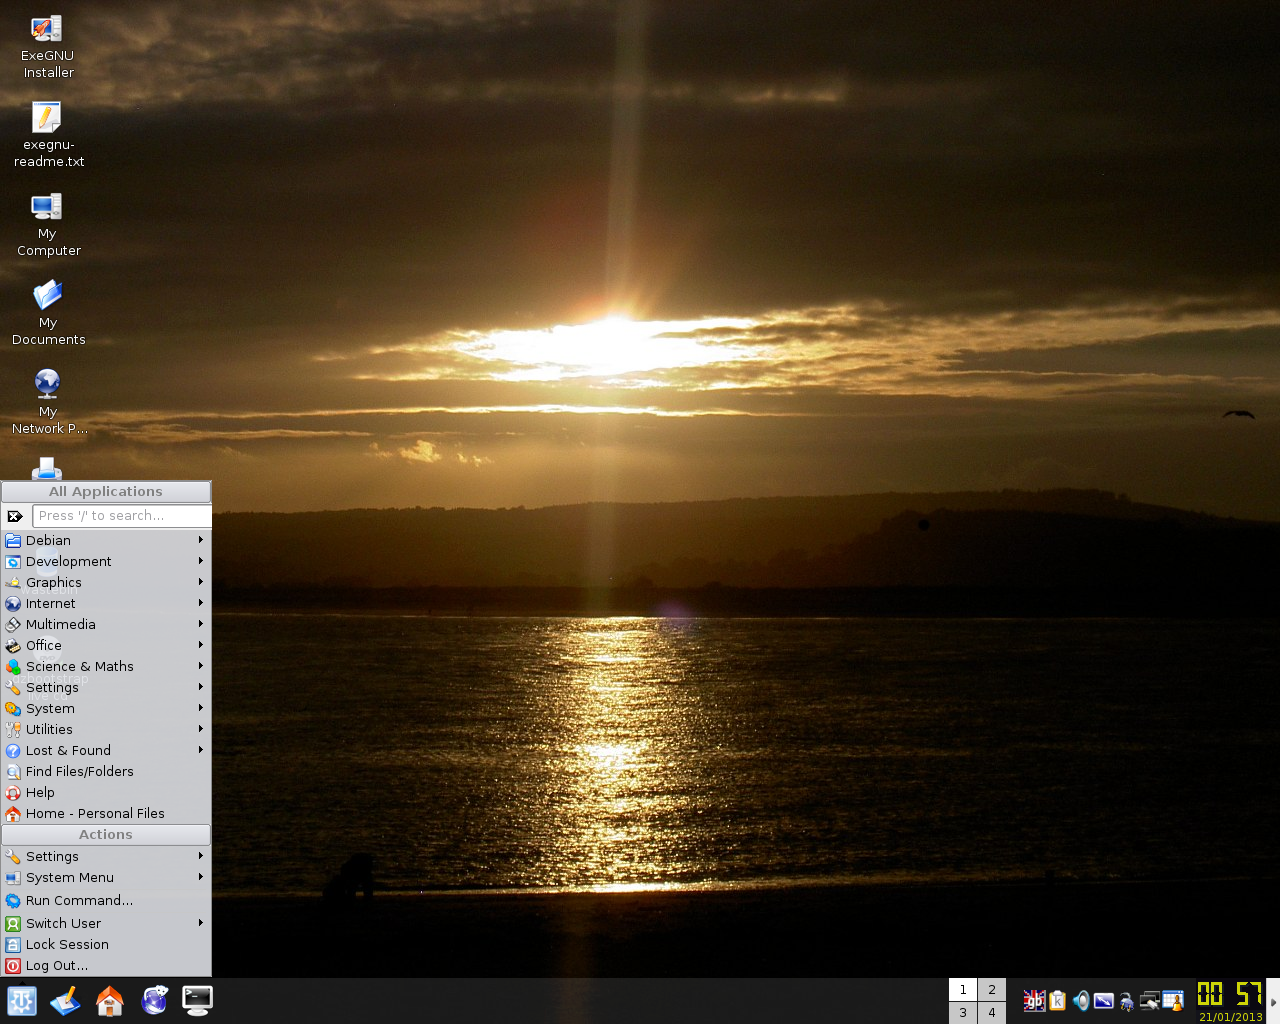
Task: Choose Run Command... from the Actions list
Action: (x=106, y=900)
